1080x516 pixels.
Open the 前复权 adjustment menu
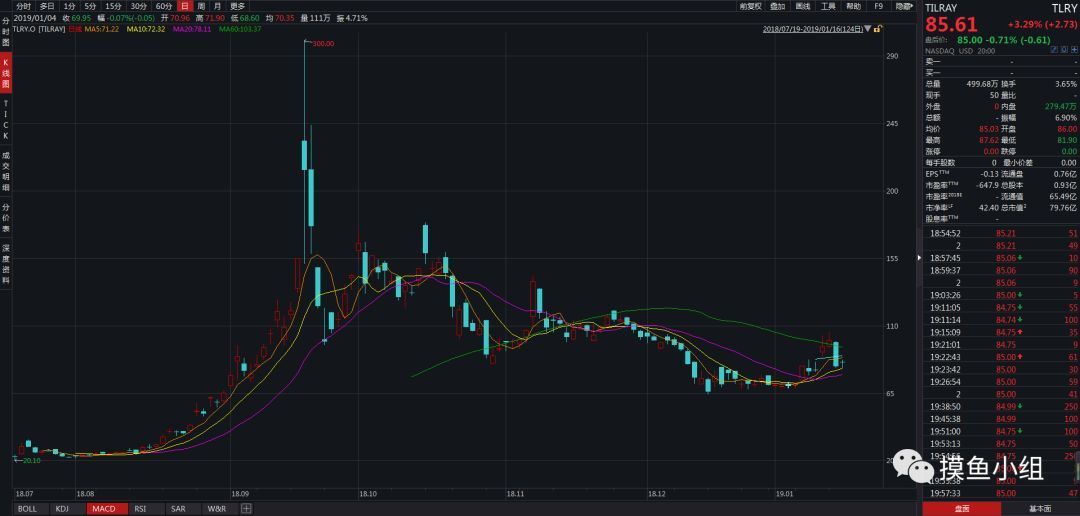coord(750,6)
